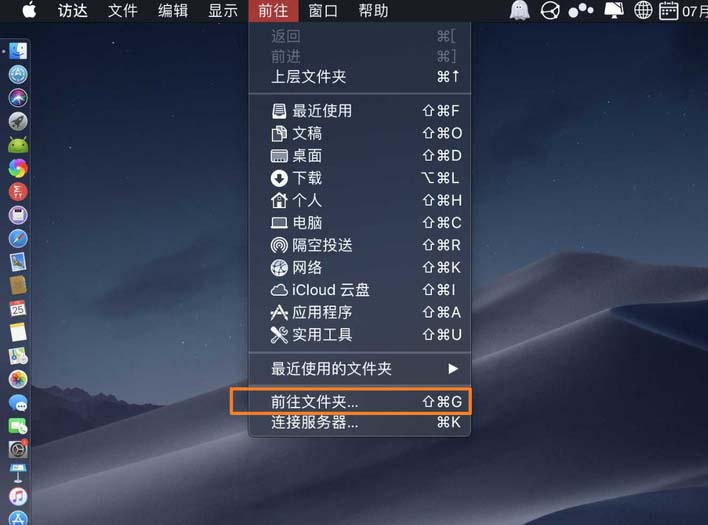This screenshot has width=708, height=525.
Task: Open Photos app in the Dock
Action: pyautogui.click(x=18, y=379)
